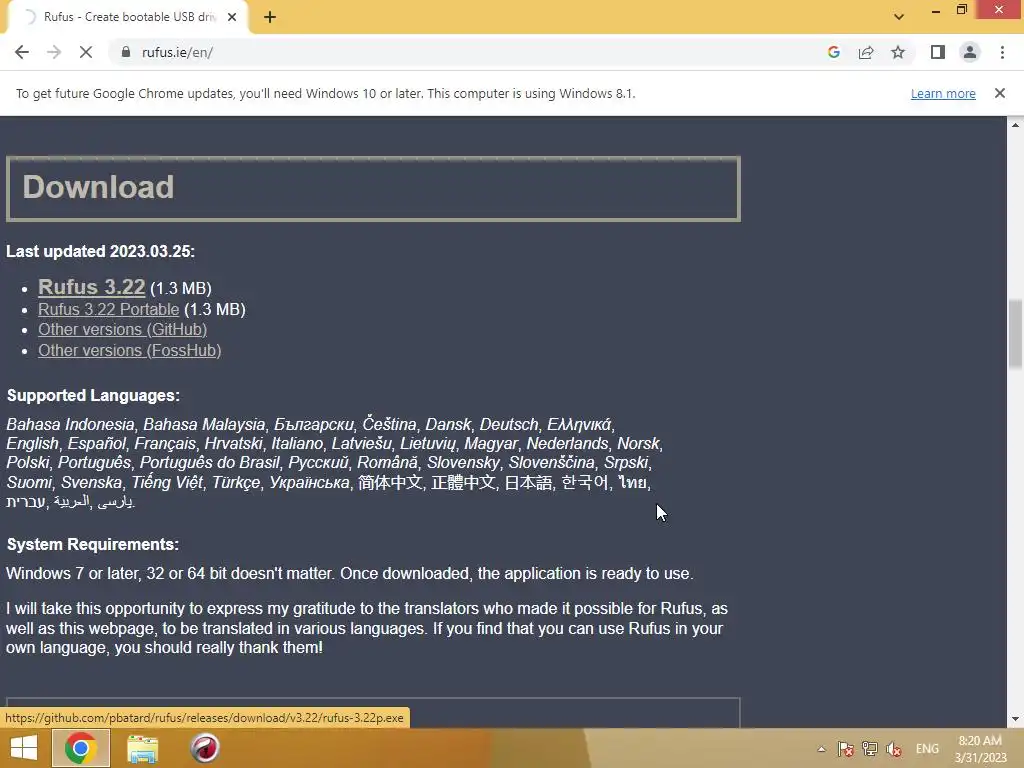This screenshot has width=1024, height=768.
Task: Click the GitHub URL in status bar
Action: tap(204, 718)
